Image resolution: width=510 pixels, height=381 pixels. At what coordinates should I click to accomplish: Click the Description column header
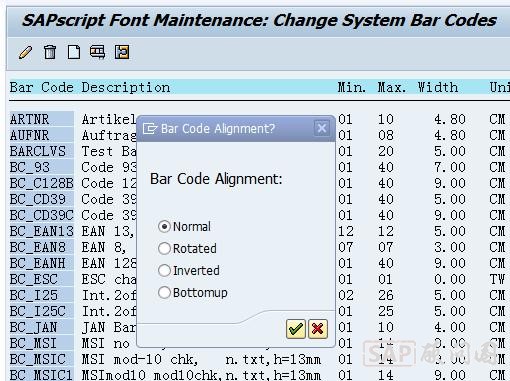(126, 88)
